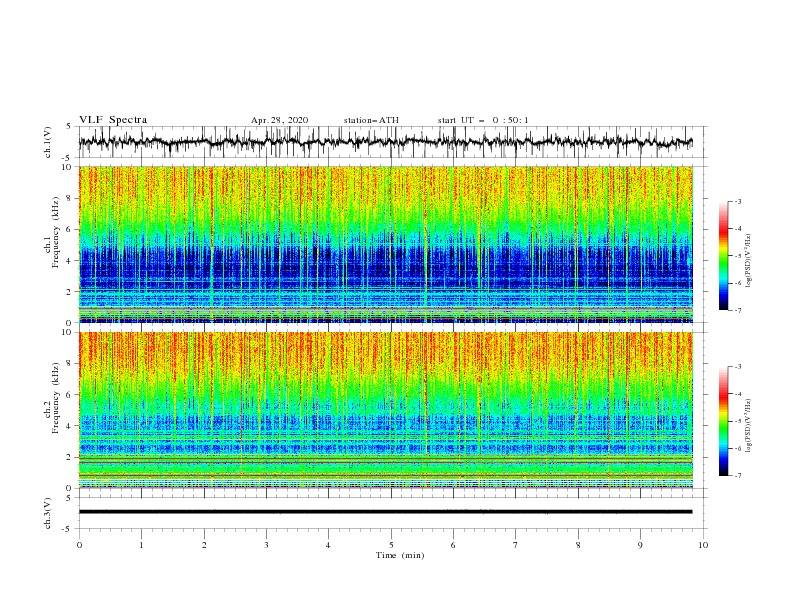Screen dimensions: 792x612
Task: Click the "1" minute tick label
Action: point(141,545)
